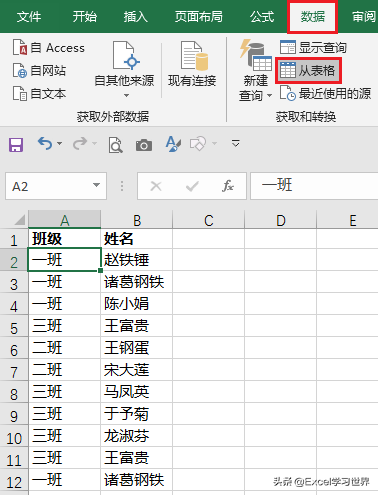Select 诸葛钢铁 in row 3
Image resolution: width=378 pixels, height=495 pixels.
click(x=137, y=282)
